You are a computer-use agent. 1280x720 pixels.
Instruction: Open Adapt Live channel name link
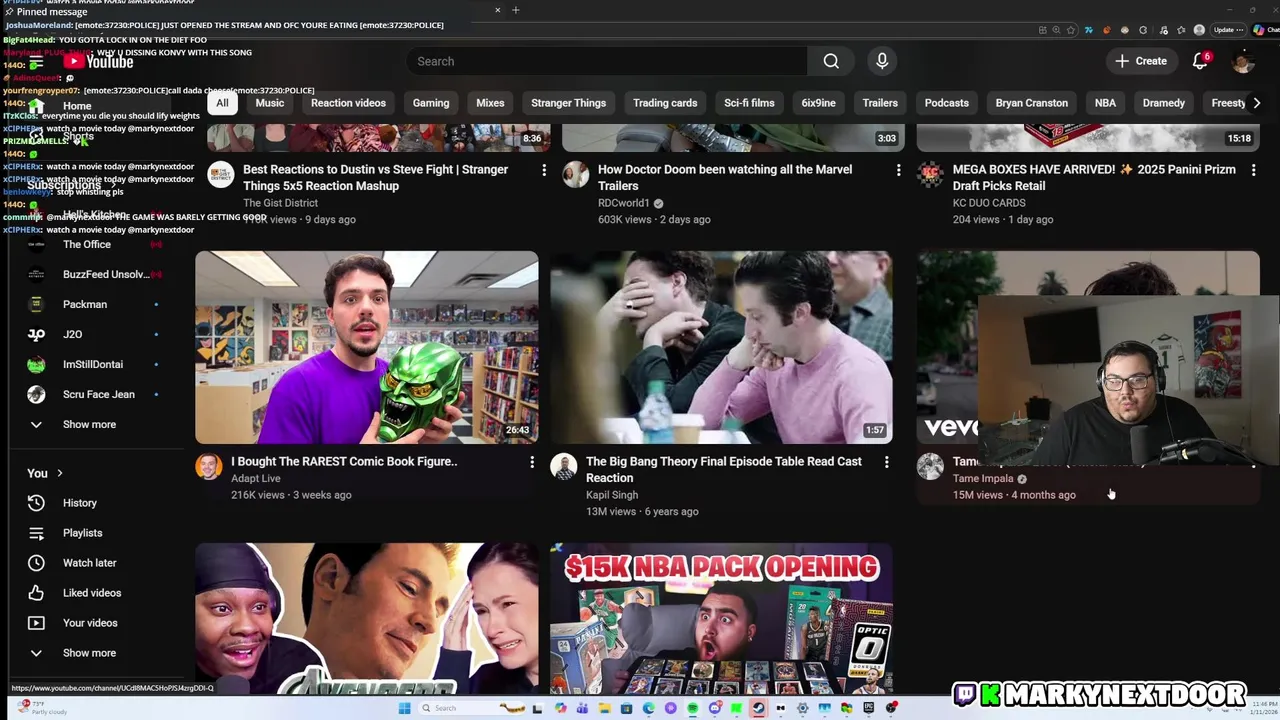[x=256, y=478]
